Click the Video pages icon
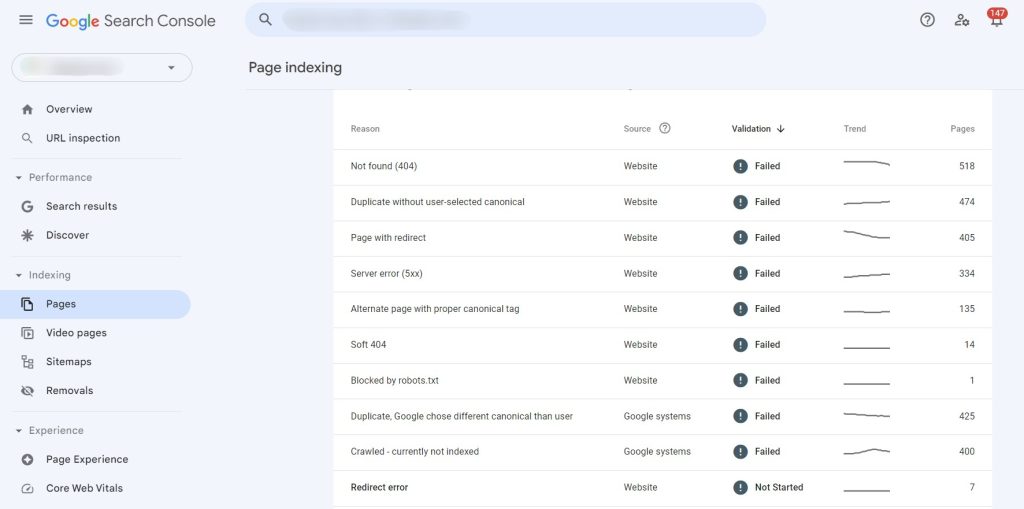This screenshot has width=1024, height=509. pos(27,333)
